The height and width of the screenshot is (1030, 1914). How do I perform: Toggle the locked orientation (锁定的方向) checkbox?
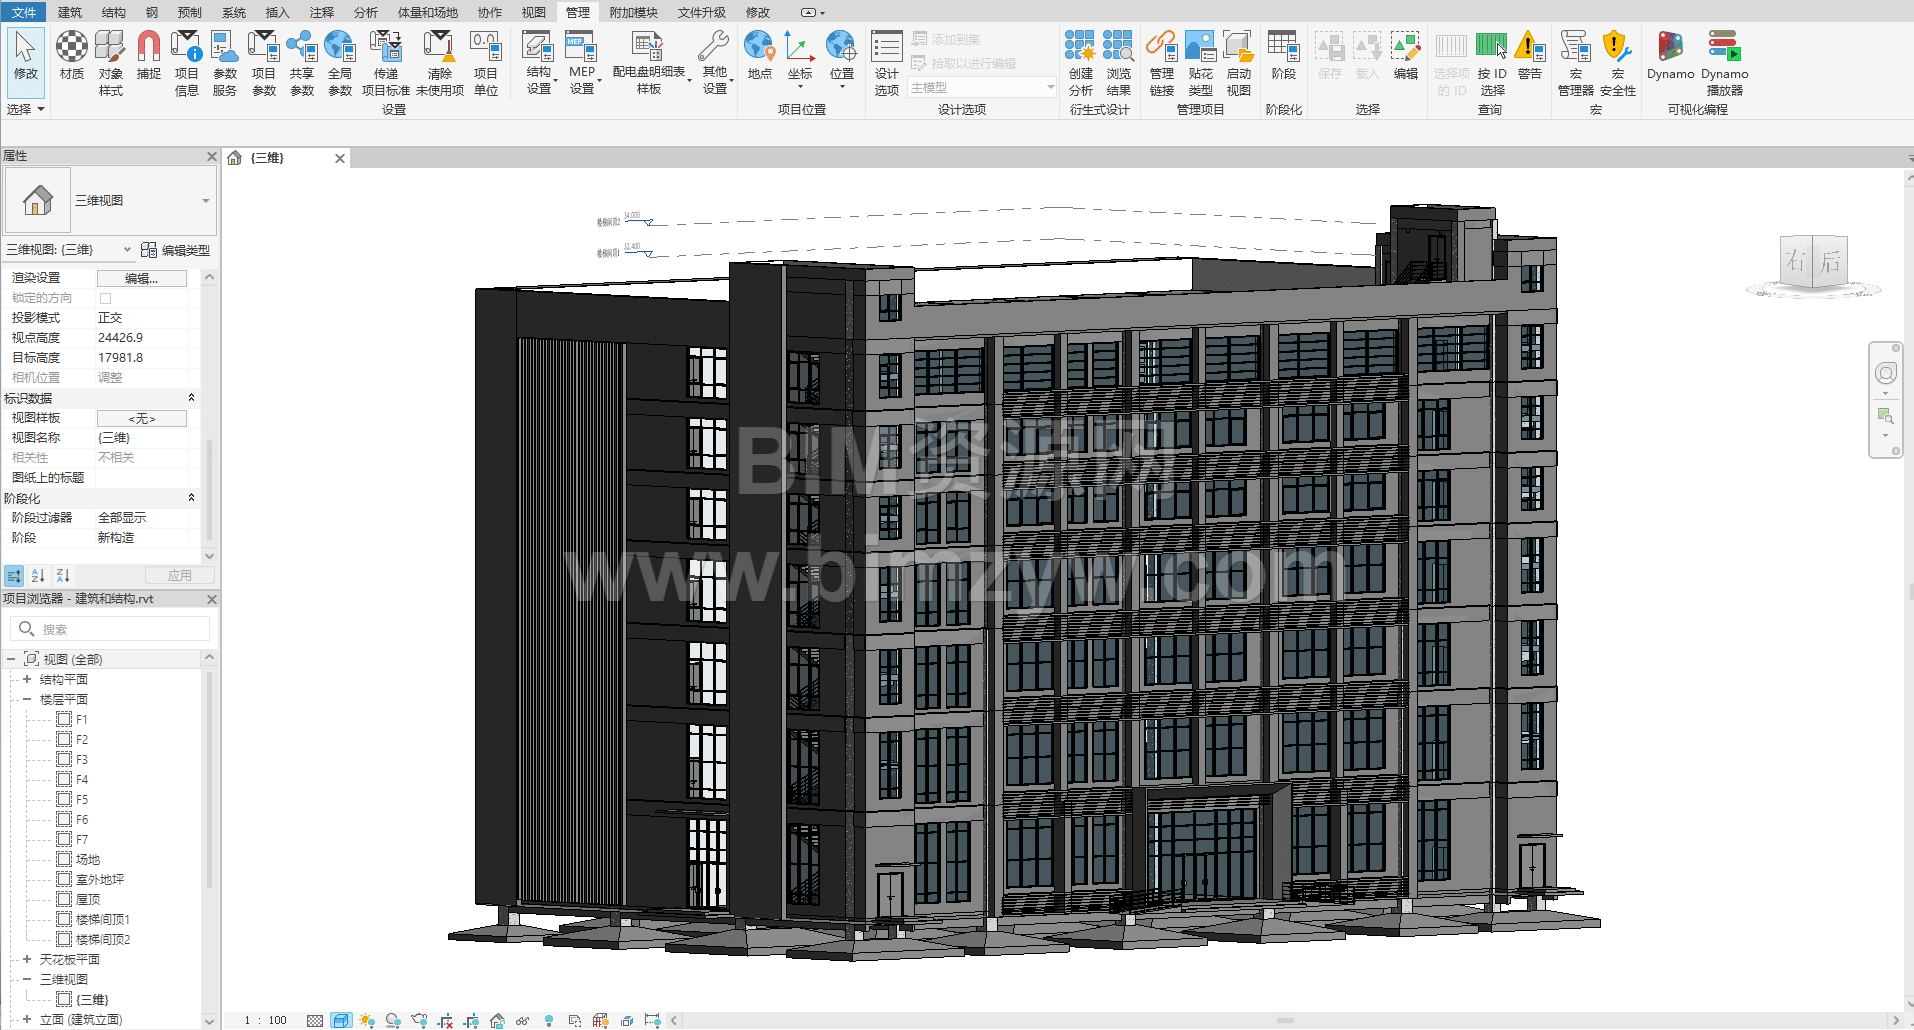tap(105, 298)
